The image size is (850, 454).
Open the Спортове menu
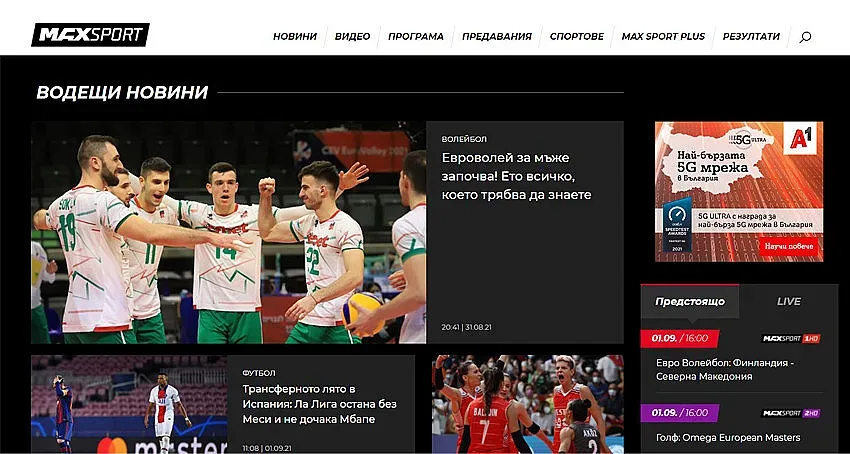click(577, 37)
